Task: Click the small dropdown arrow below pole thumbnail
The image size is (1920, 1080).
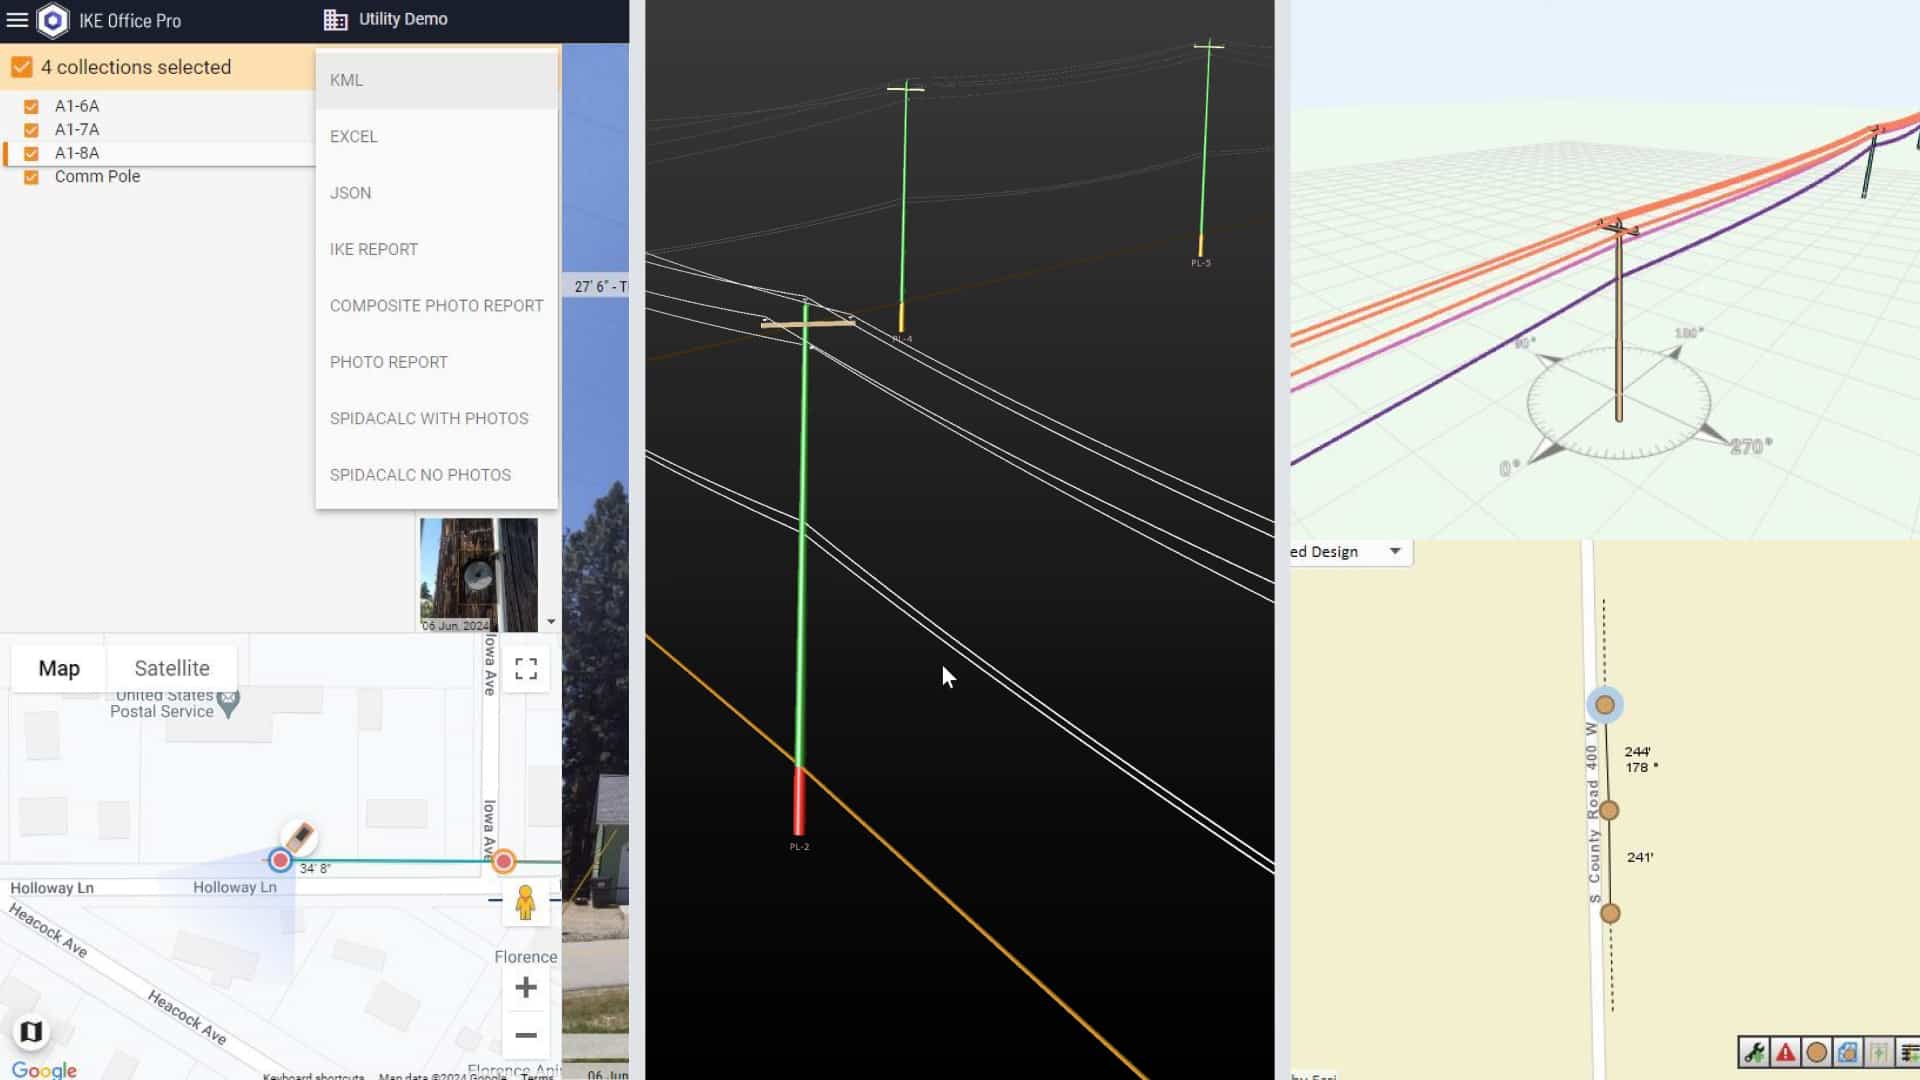Action: click(x=551, y=622)
